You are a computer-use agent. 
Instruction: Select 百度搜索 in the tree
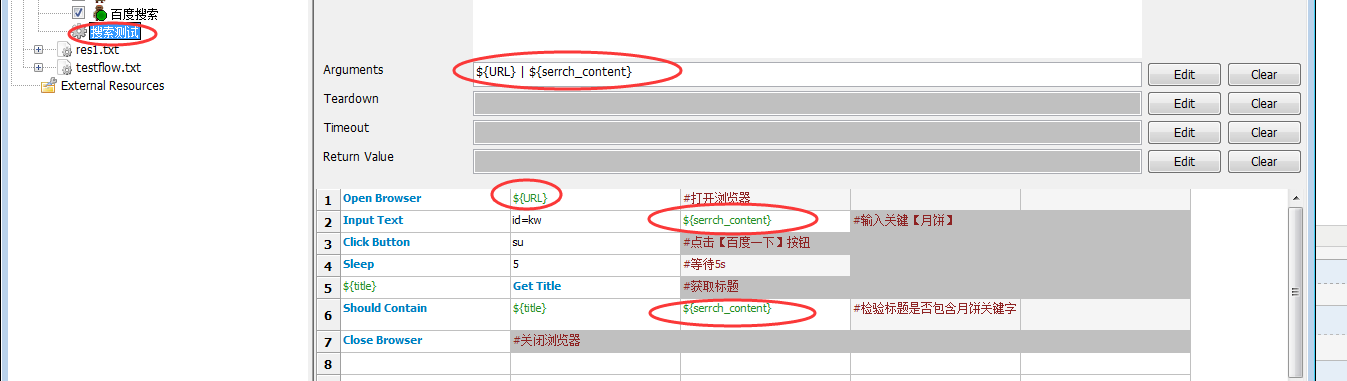[x=134, y=14]
